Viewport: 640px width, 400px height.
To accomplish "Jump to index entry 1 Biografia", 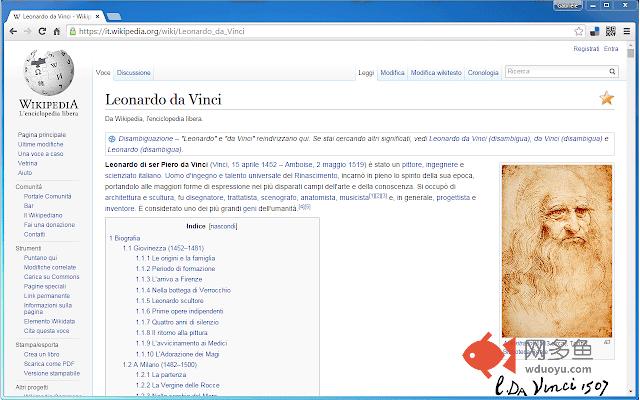I will pos(124,238).
